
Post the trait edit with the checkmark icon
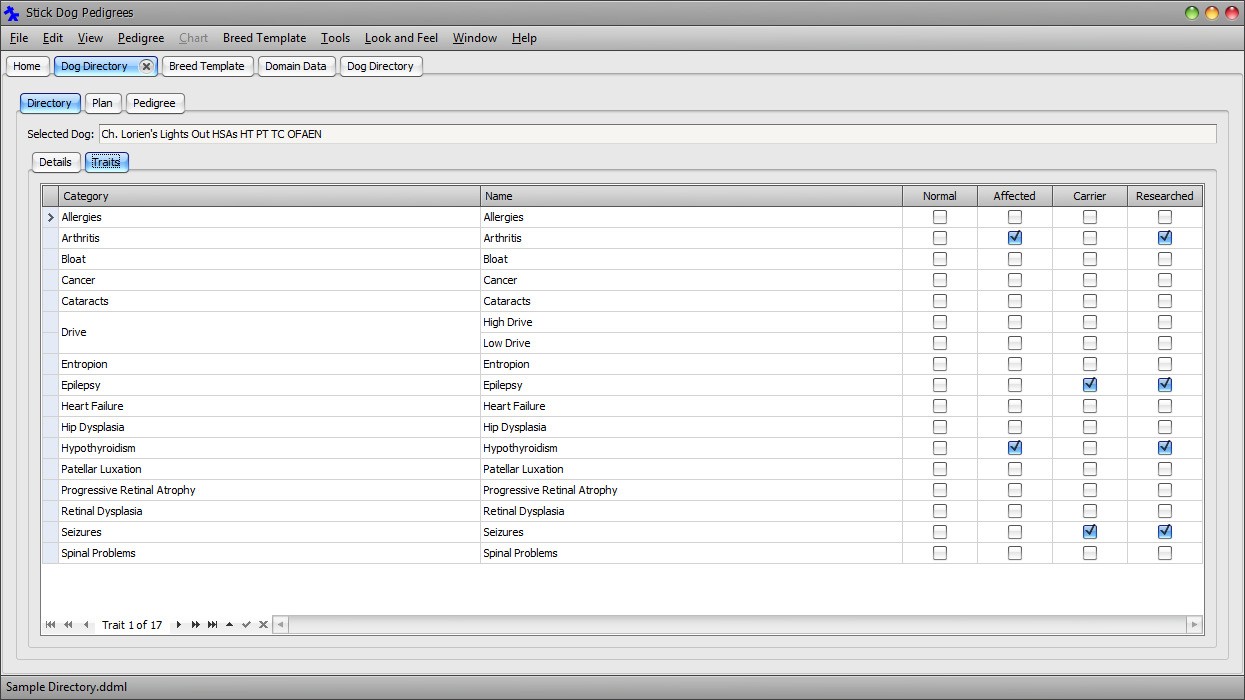pos(246,624)
